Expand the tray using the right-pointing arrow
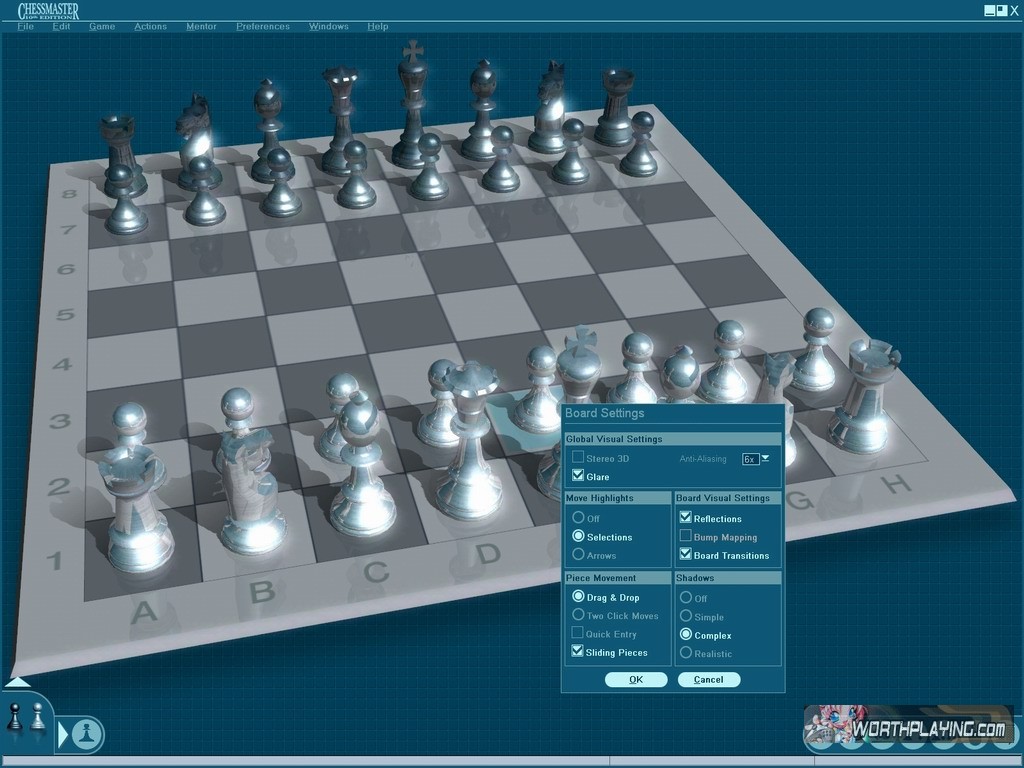The image size is (1024, 768). coord(63,735)
